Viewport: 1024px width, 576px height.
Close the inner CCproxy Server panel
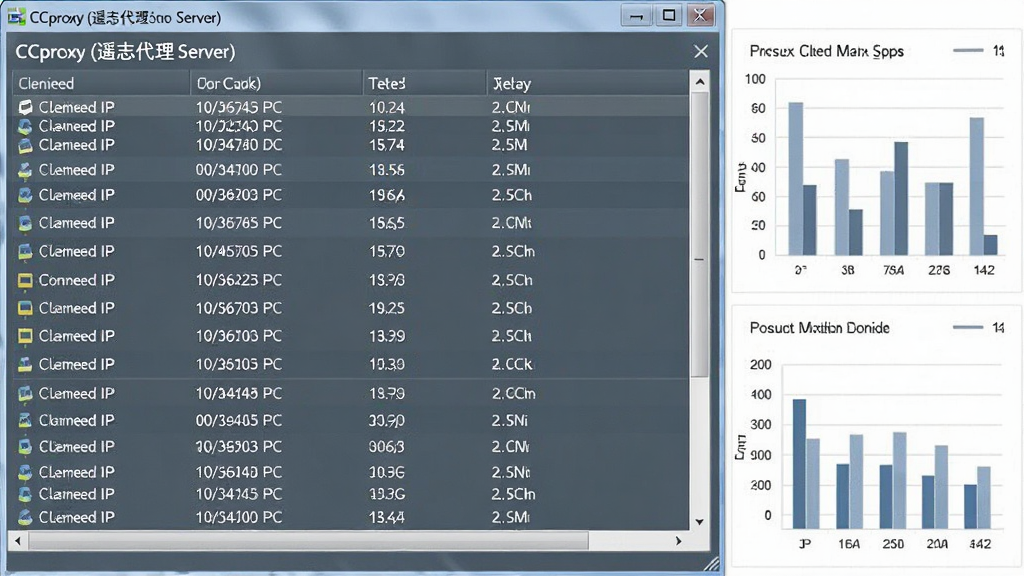point(701,51)
